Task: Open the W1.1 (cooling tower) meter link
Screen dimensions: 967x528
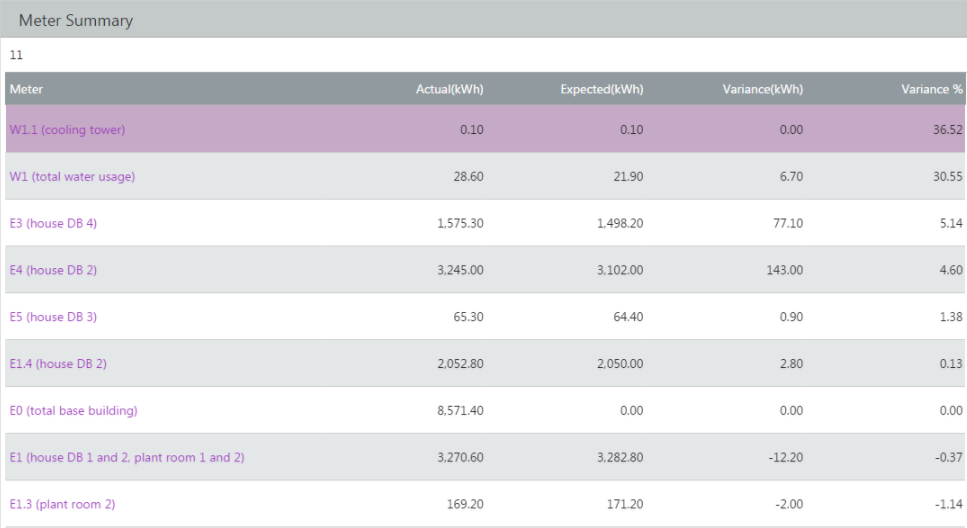Action: click(67, 130)
